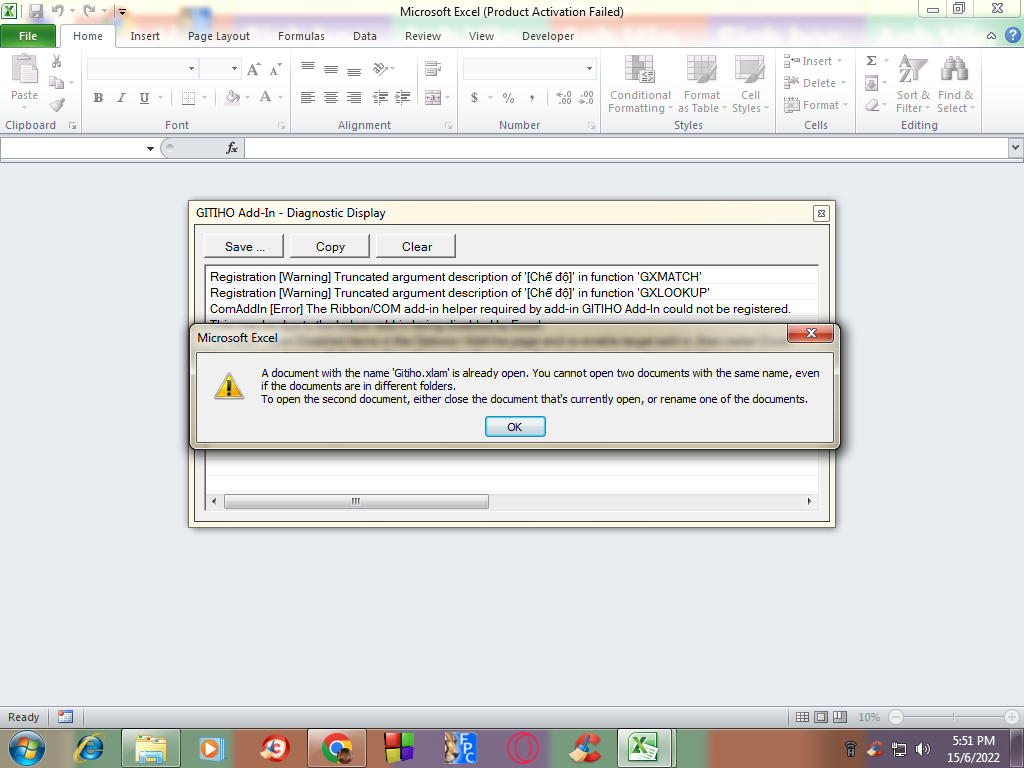Click Save ... in Diagnostic Display
Viewport: 1024px width, 768px height.
click(244, 246)
